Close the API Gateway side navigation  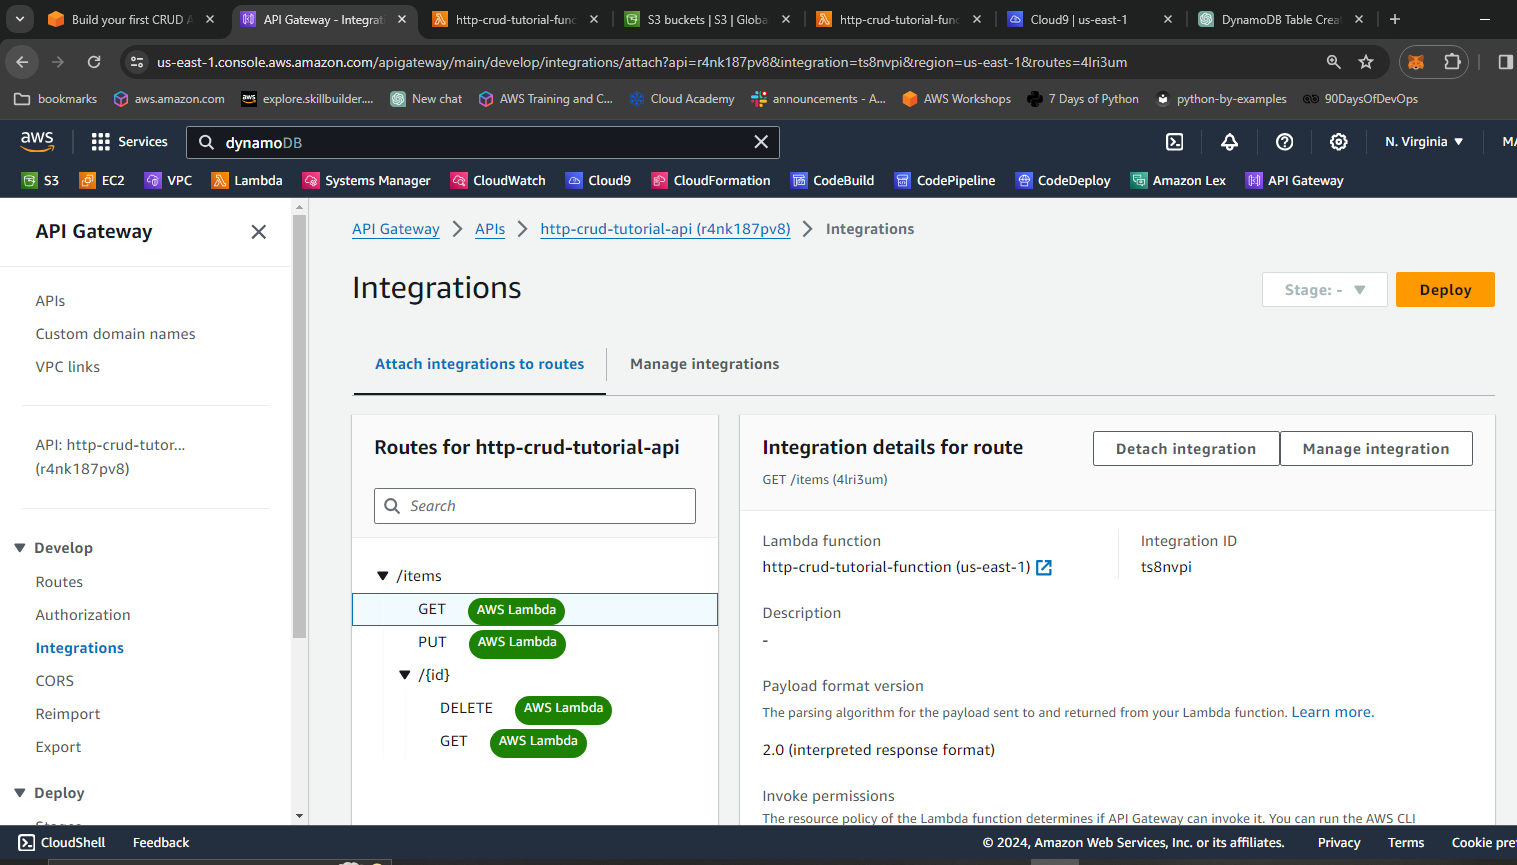258,232
